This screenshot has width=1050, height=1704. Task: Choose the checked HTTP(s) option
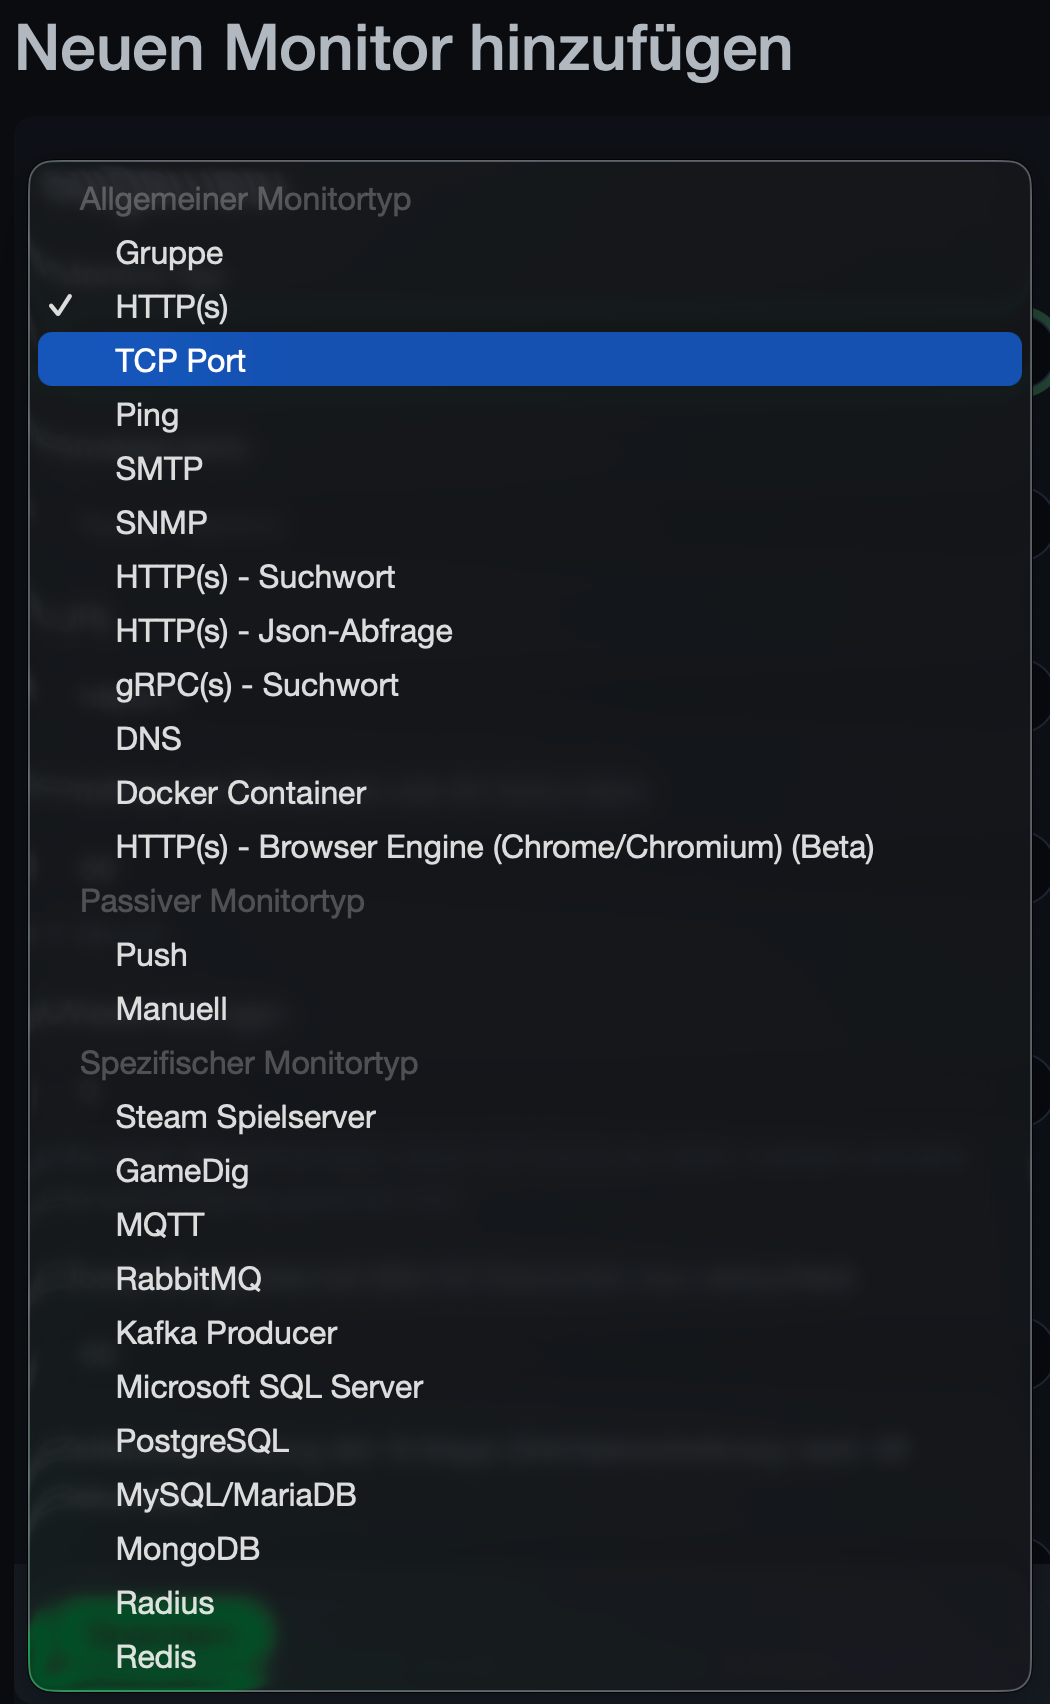tap(172, 307)
